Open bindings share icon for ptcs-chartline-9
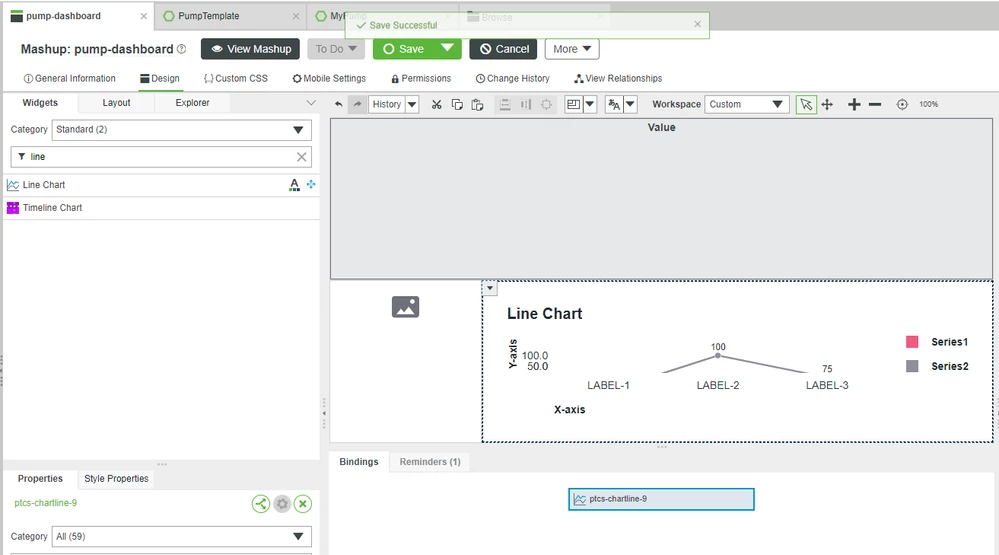The height and width of the screenshot is (555, 999). pyautogui.click(x=261, y=504)
